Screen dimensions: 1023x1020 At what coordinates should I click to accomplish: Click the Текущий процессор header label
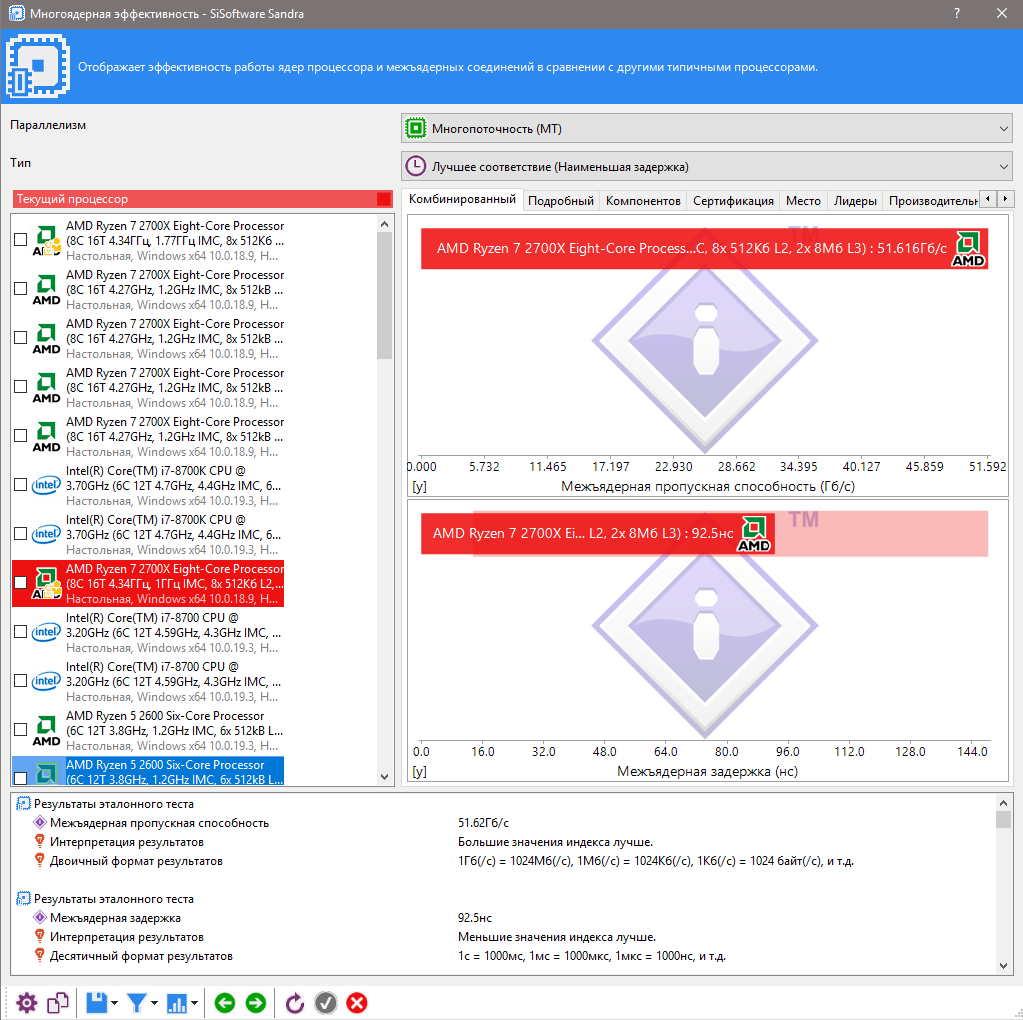72,199
